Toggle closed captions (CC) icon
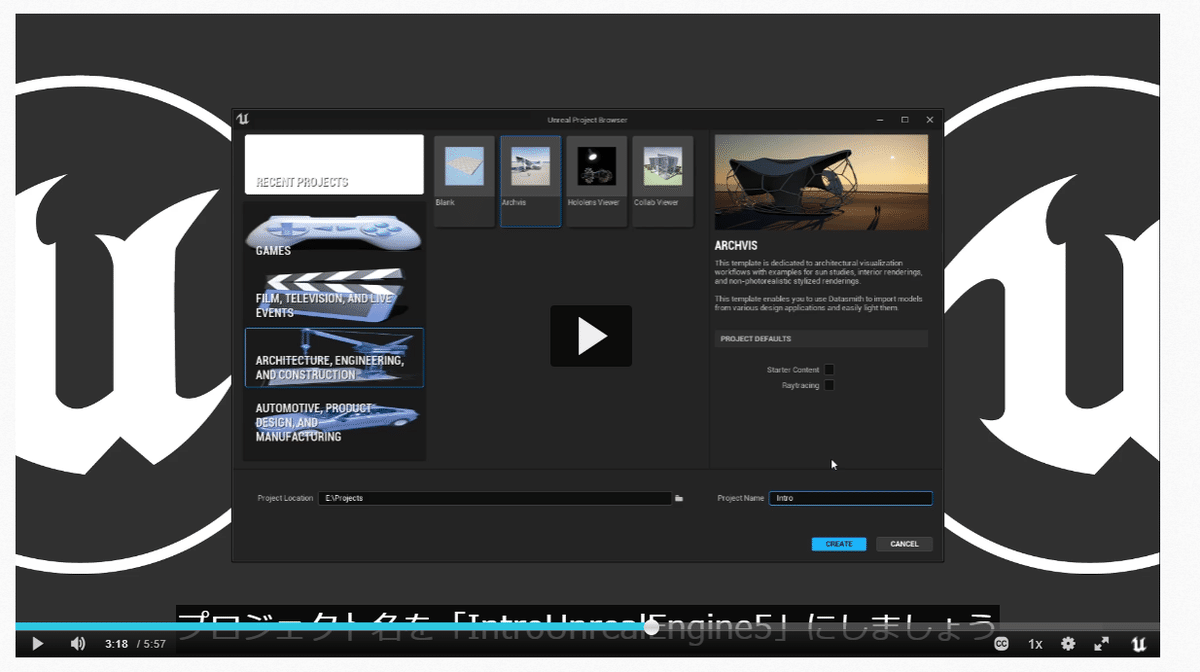 (x=1001, y=644)
